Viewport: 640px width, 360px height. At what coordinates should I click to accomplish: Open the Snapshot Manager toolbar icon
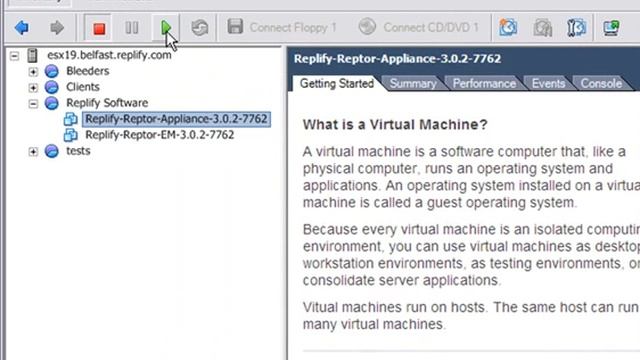[576, 27]
